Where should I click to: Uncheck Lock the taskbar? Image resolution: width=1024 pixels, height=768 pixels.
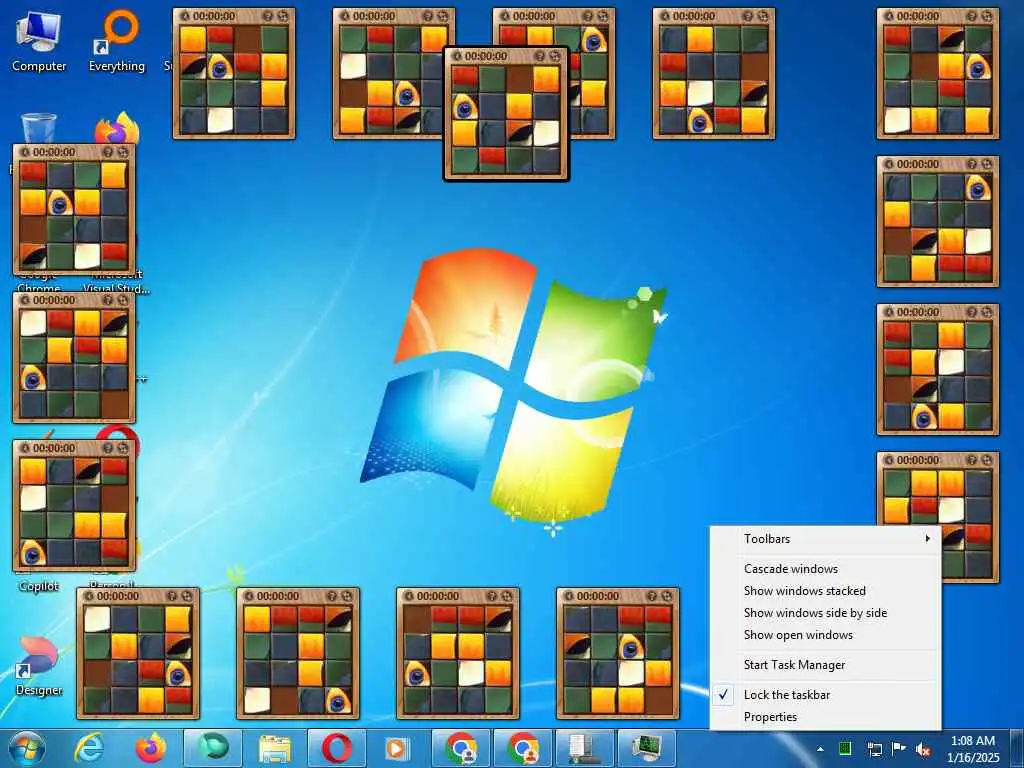point(825,695)
